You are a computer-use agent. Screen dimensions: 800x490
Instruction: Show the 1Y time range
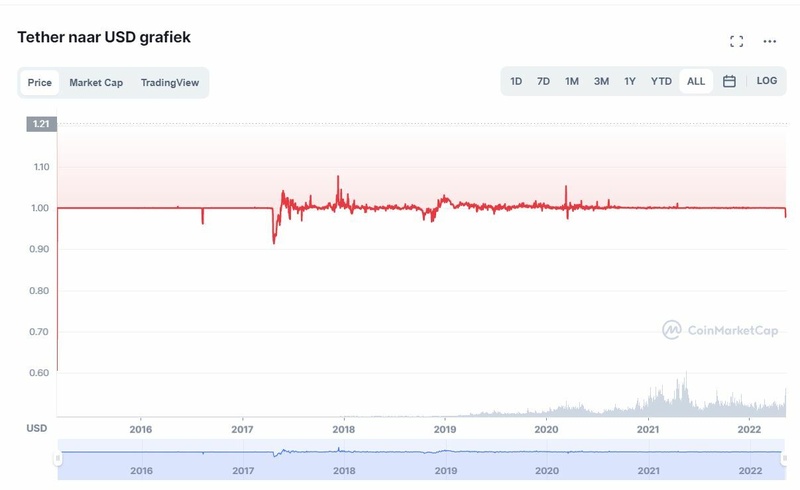coord(630,81)
